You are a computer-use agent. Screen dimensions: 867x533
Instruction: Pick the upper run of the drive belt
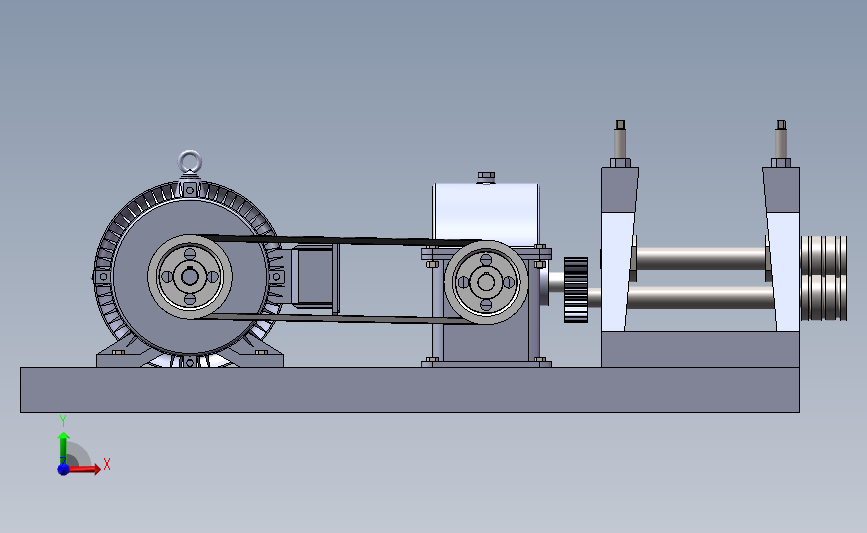pyautogui.click(x=337, y=240)
